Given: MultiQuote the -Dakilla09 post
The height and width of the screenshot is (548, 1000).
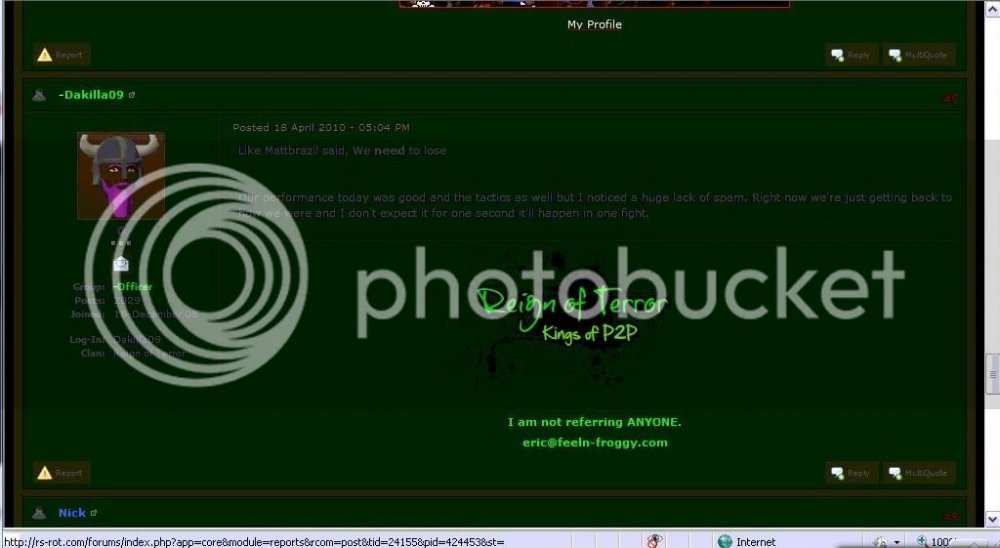Looking at the screenshot, I should click(919, 473).
